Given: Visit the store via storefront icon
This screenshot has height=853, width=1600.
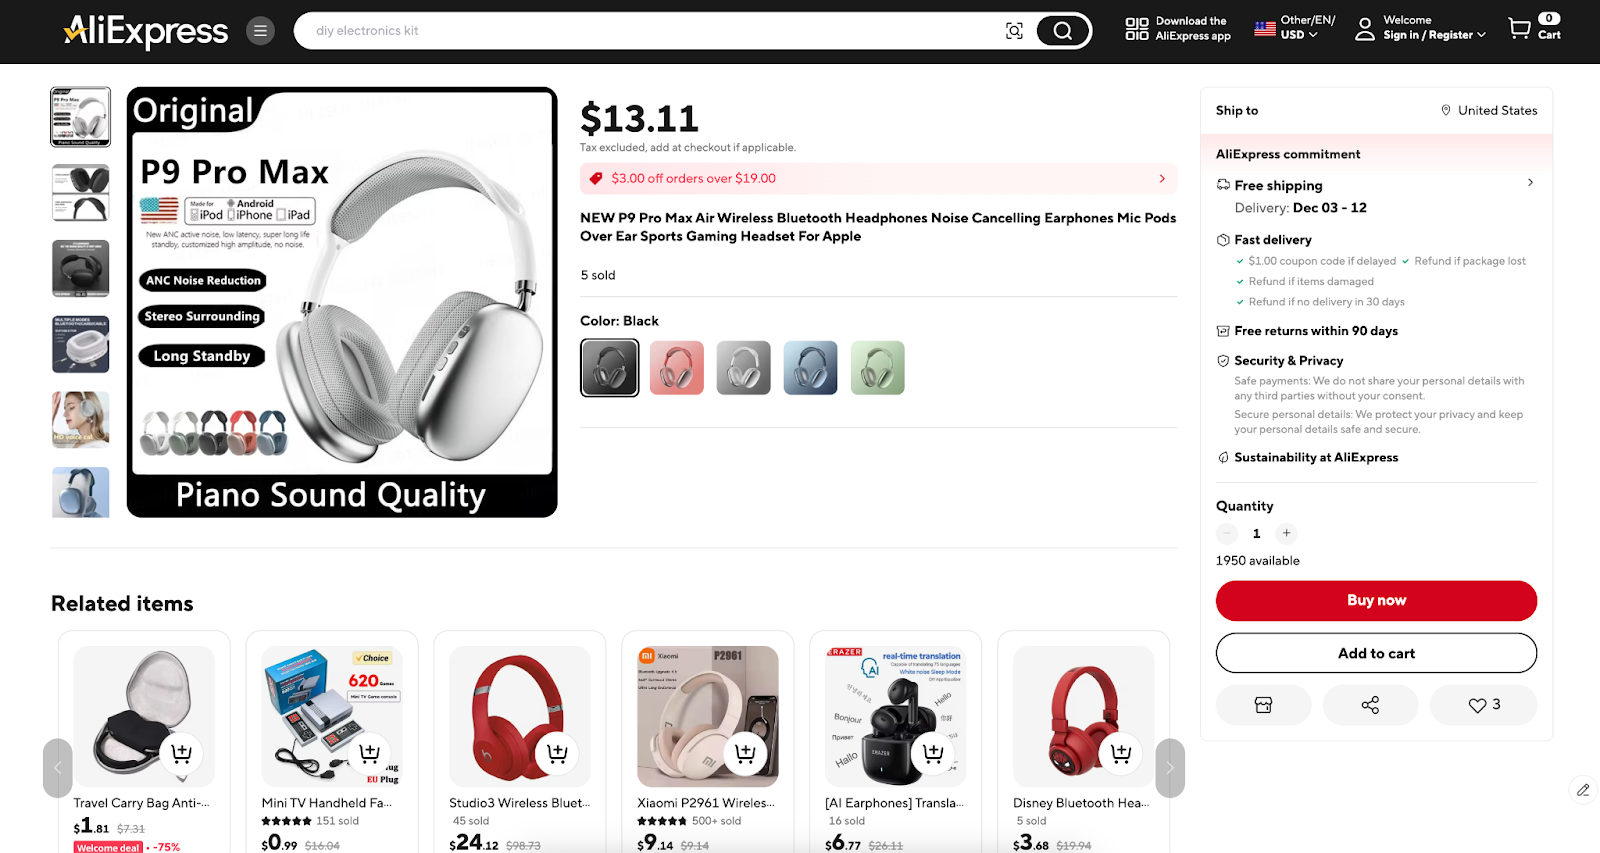Looking at the screenshot, I should tap(1263, 705).
